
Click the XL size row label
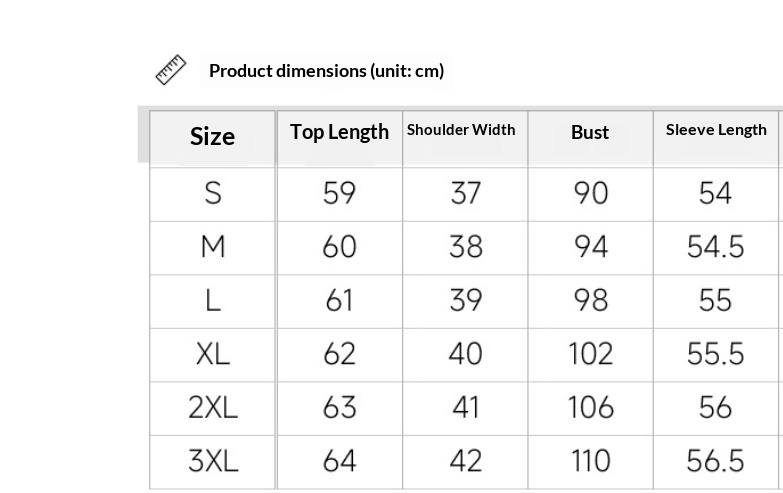point(212,354)
